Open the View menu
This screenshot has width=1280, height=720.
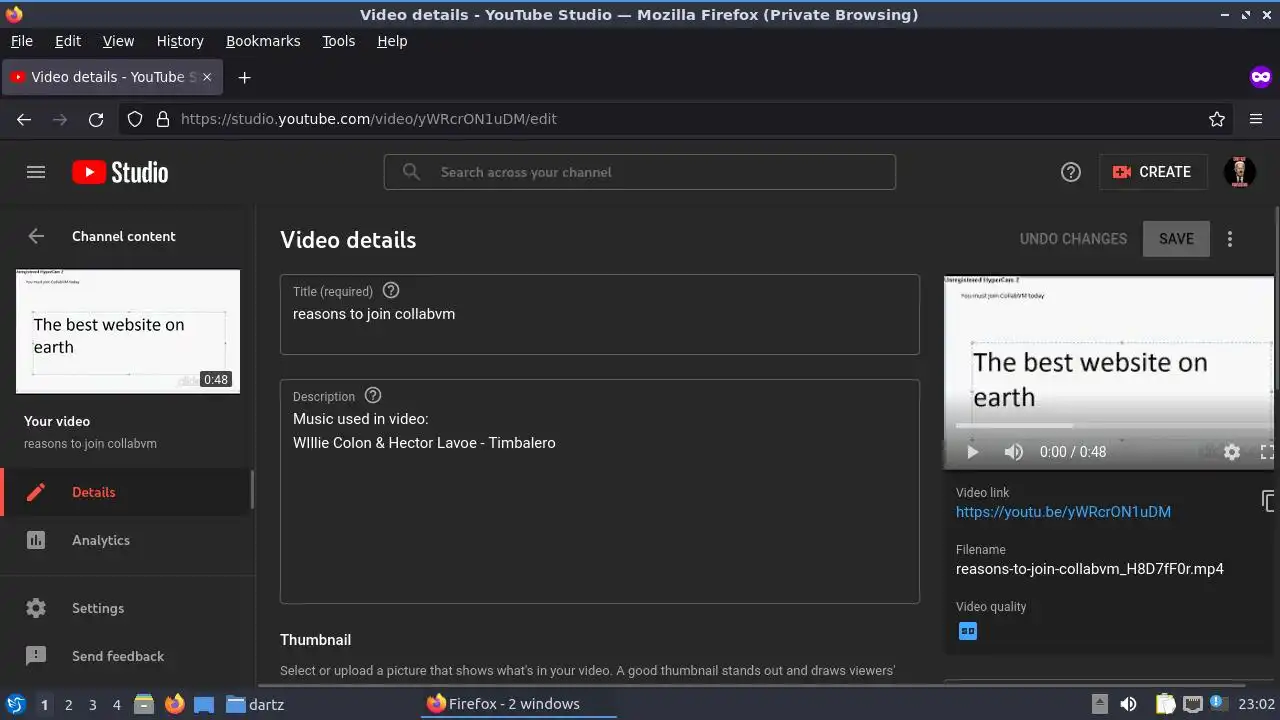coord(118,41)
